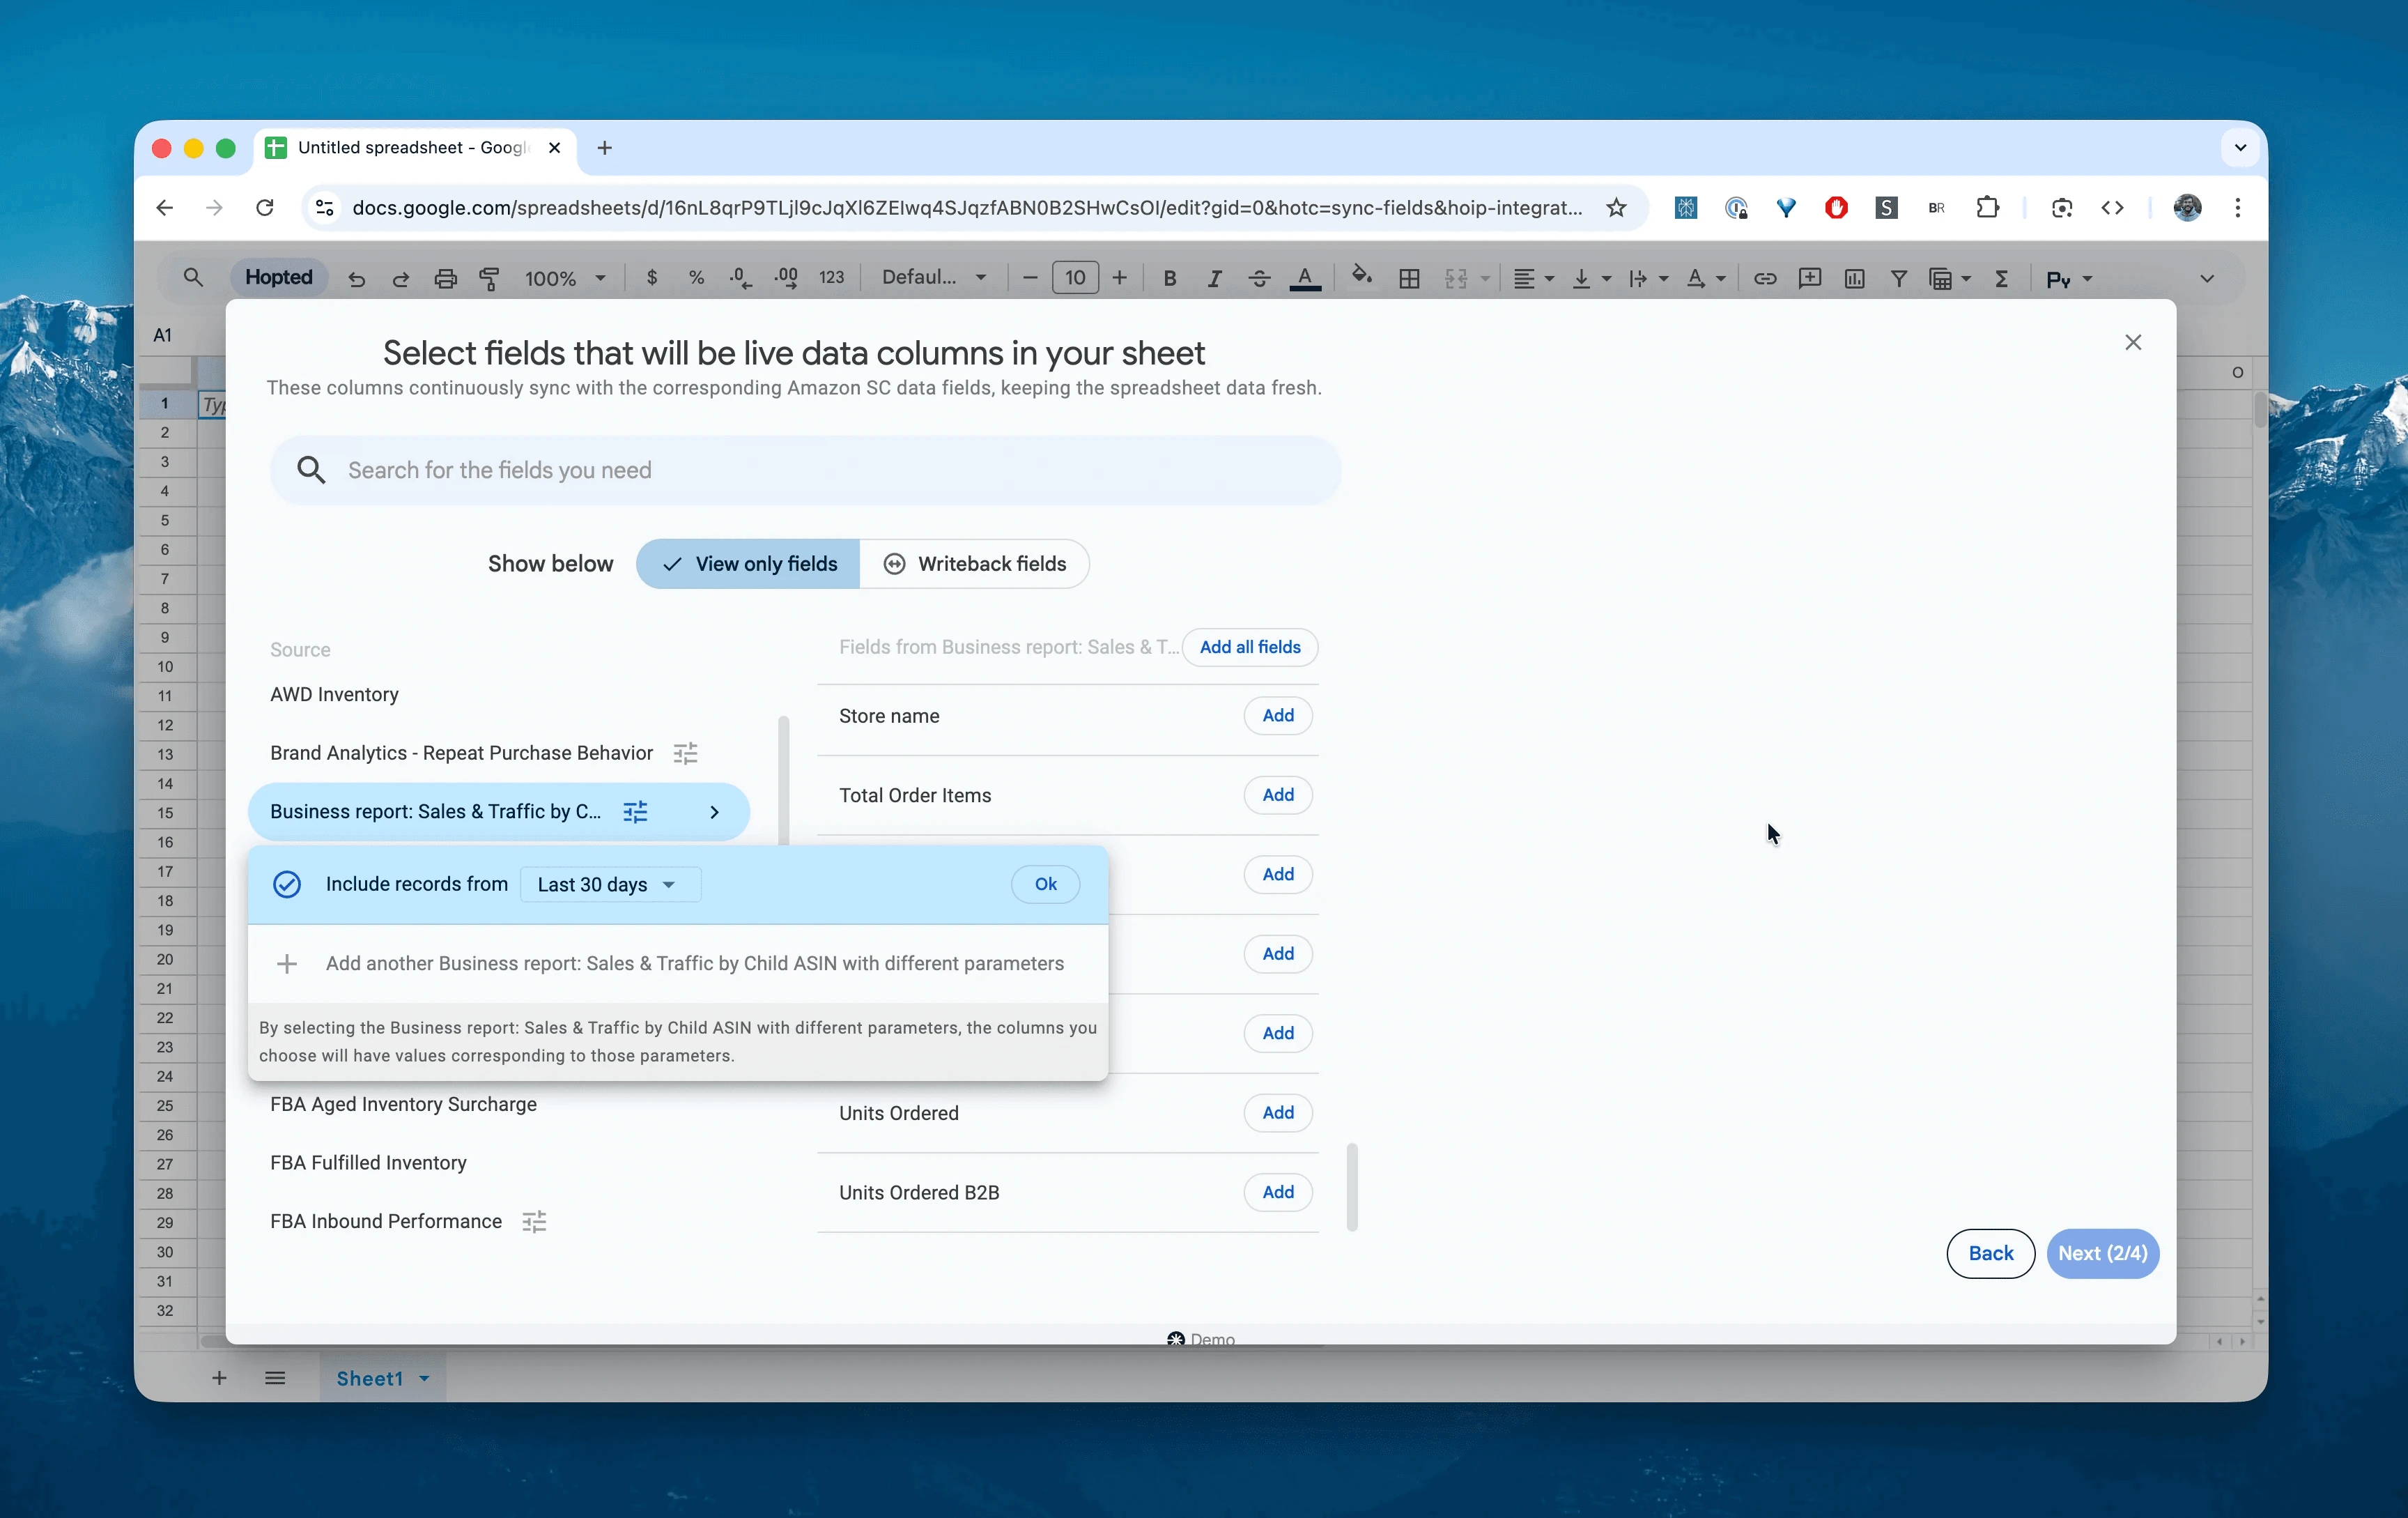Click the Borders icon
The width and height of the screenshot is (2408, 1518).
[1409, 278]
